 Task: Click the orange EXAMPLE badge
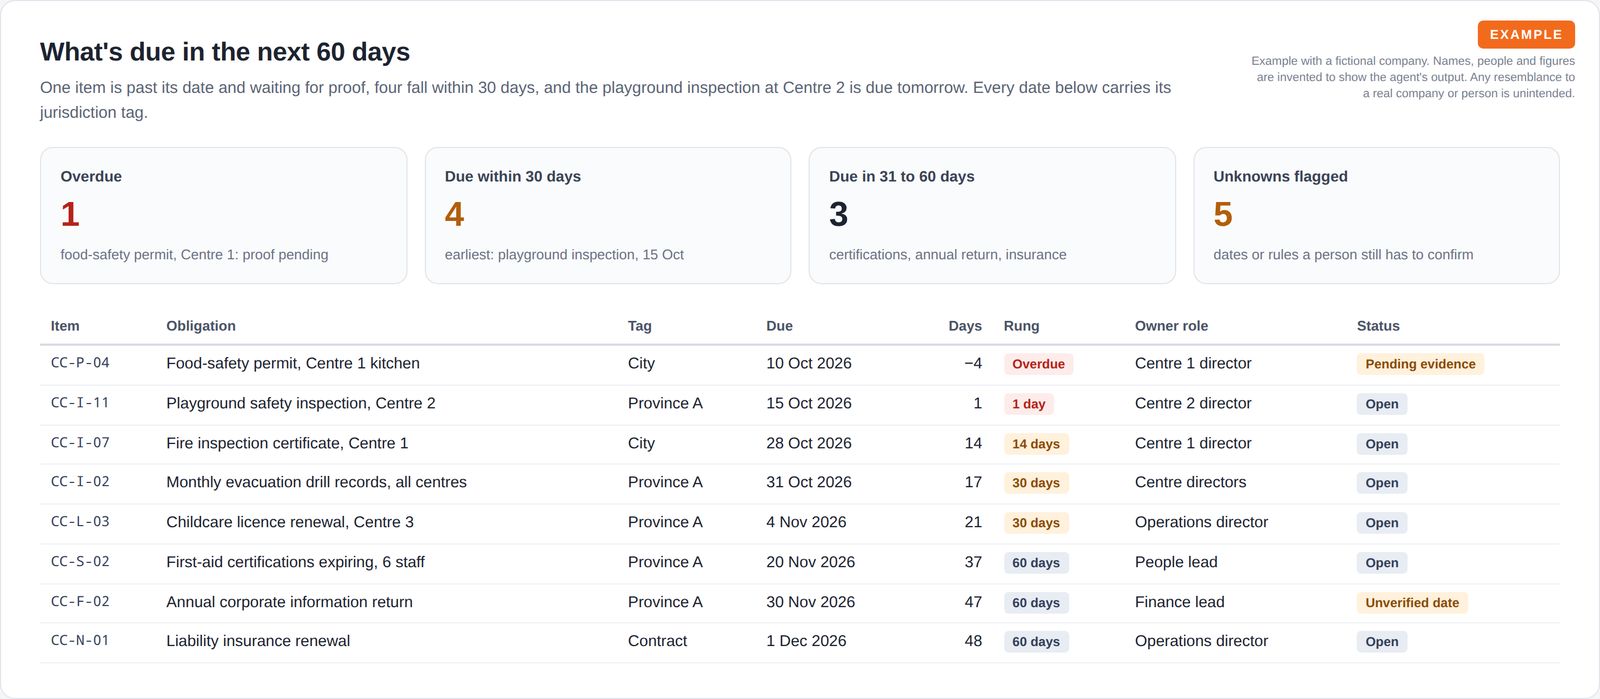pyautogui.click(x=1526, y=34)
